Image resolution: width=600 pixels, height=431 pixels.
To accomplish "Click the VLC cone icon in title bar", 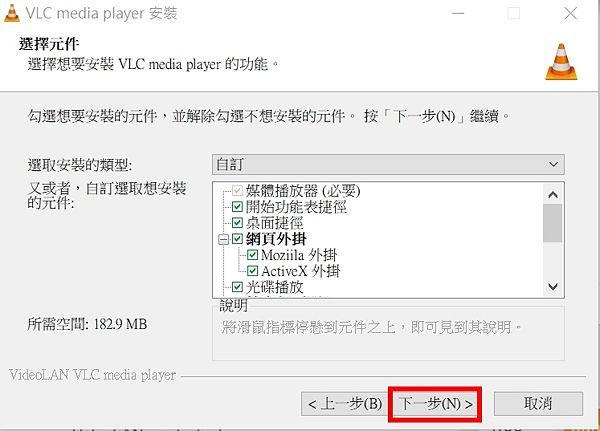I will [x=11, y=13].
